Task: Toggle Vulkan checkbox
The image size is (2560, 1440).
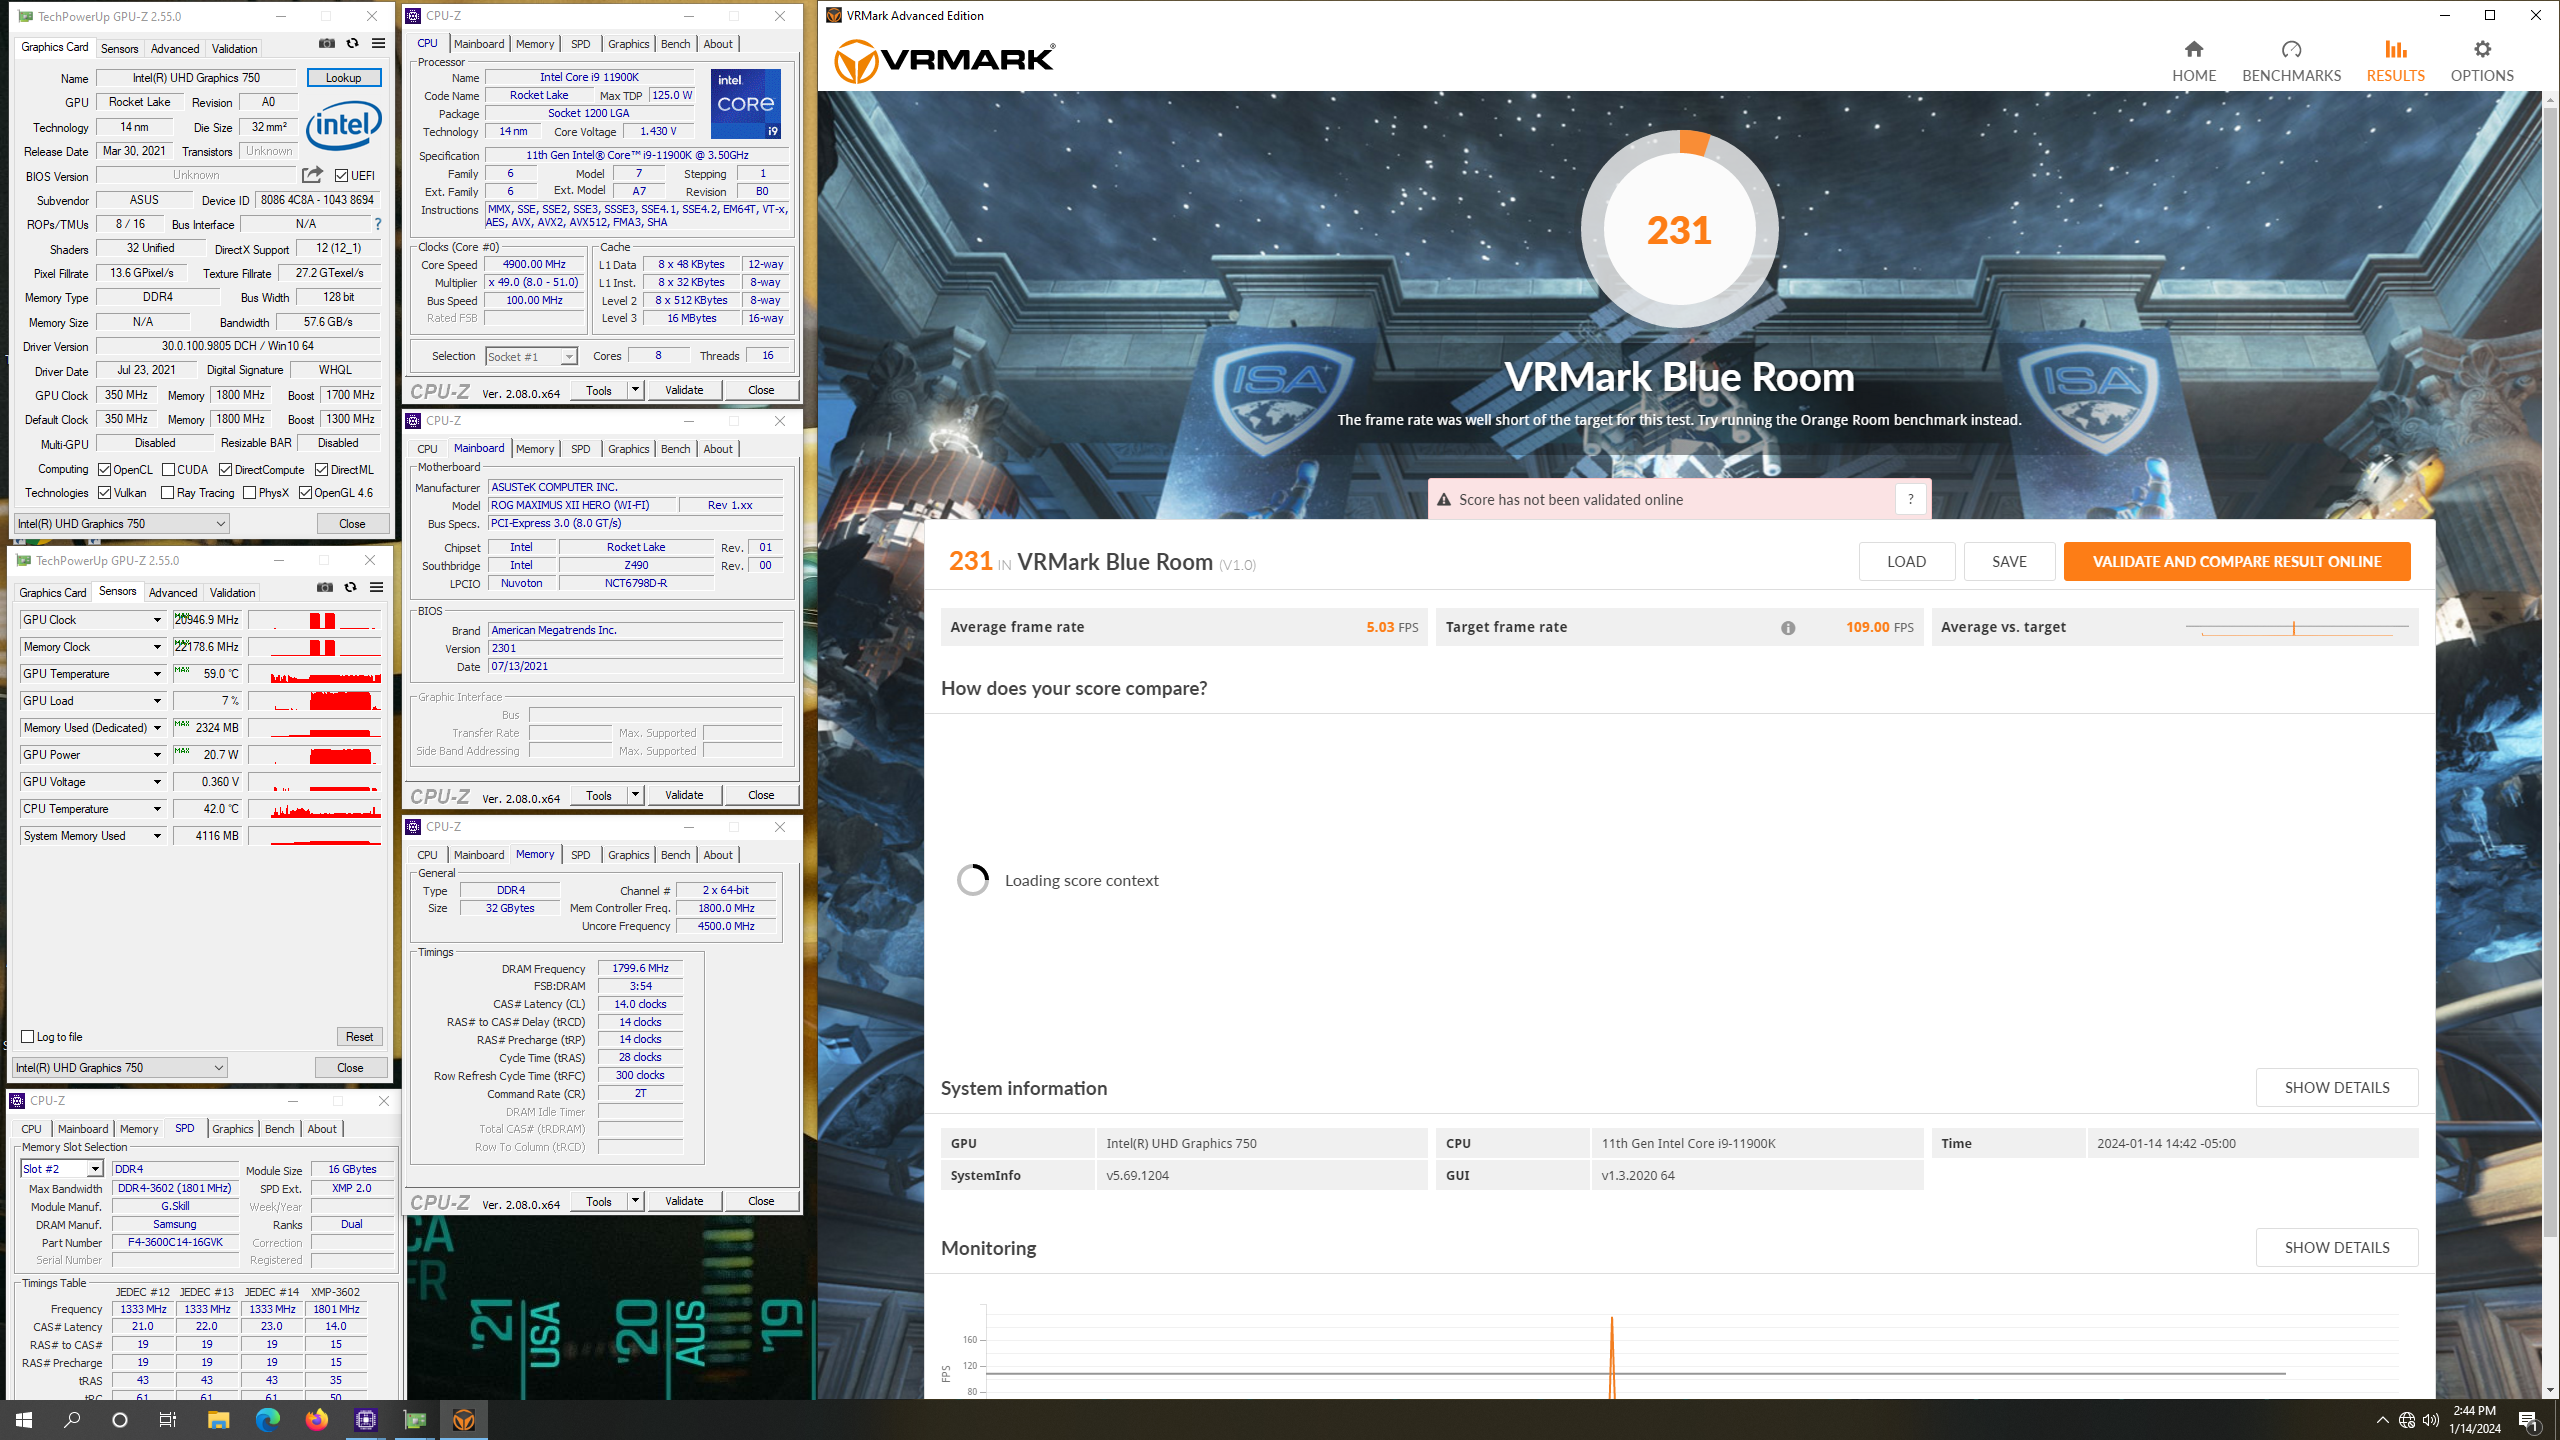Action: pyautogui.click(x=104, y=492)
